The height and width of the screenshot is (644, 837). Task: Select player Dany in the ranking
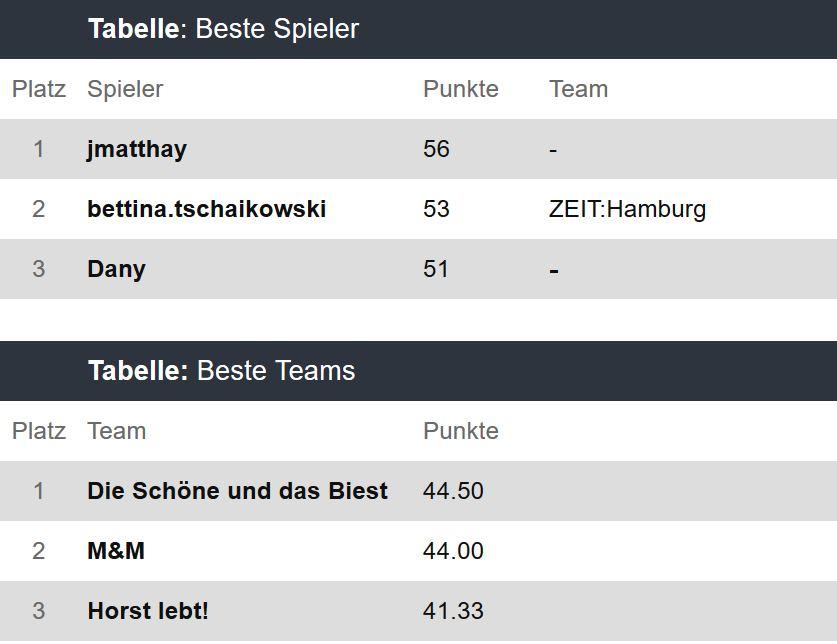pyautogui.click(x=116, y=269)
